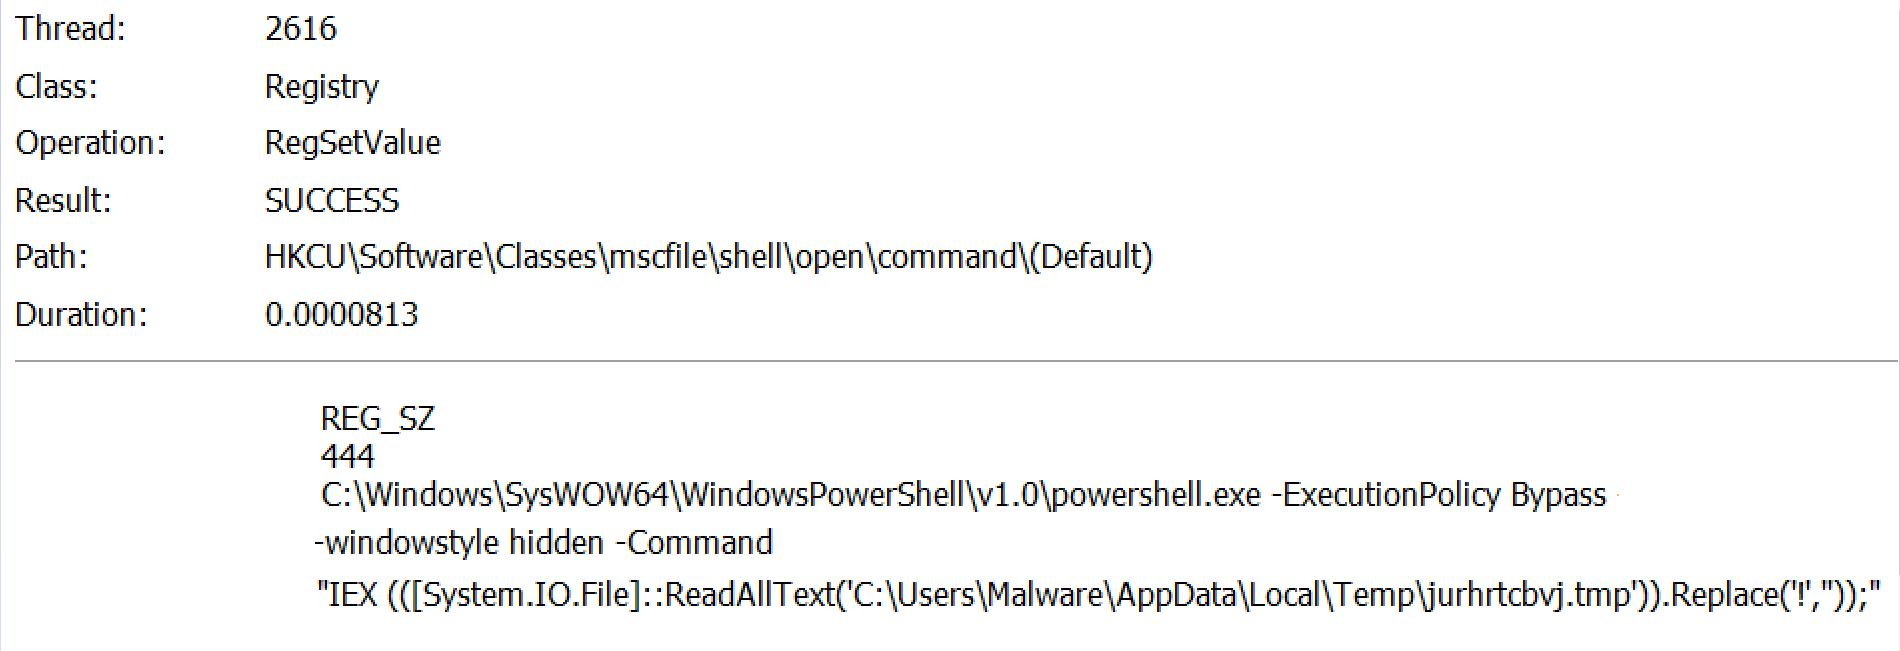The height and width of the screenshot is (651, 1900).
Task: Click the REG_SZ data type text
Action: click(x=377, y=418)
